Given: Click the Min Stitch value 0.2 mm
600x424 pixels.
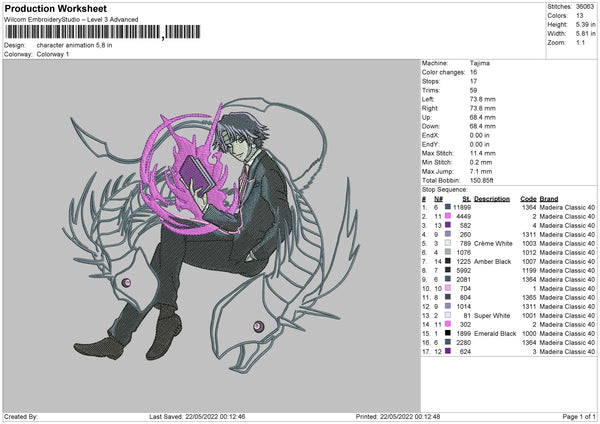Looking at the screenshot, I should point(481,162).
